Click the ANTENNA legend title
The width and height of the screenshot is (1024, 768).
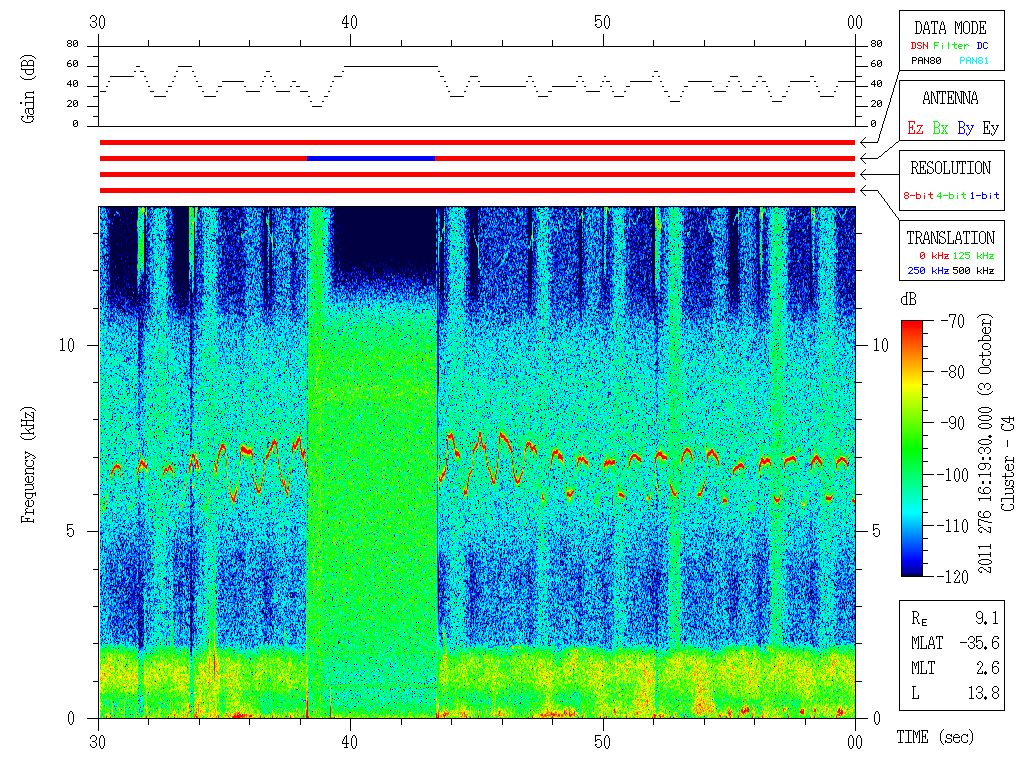pyautogui.click(x=950, y=99)
